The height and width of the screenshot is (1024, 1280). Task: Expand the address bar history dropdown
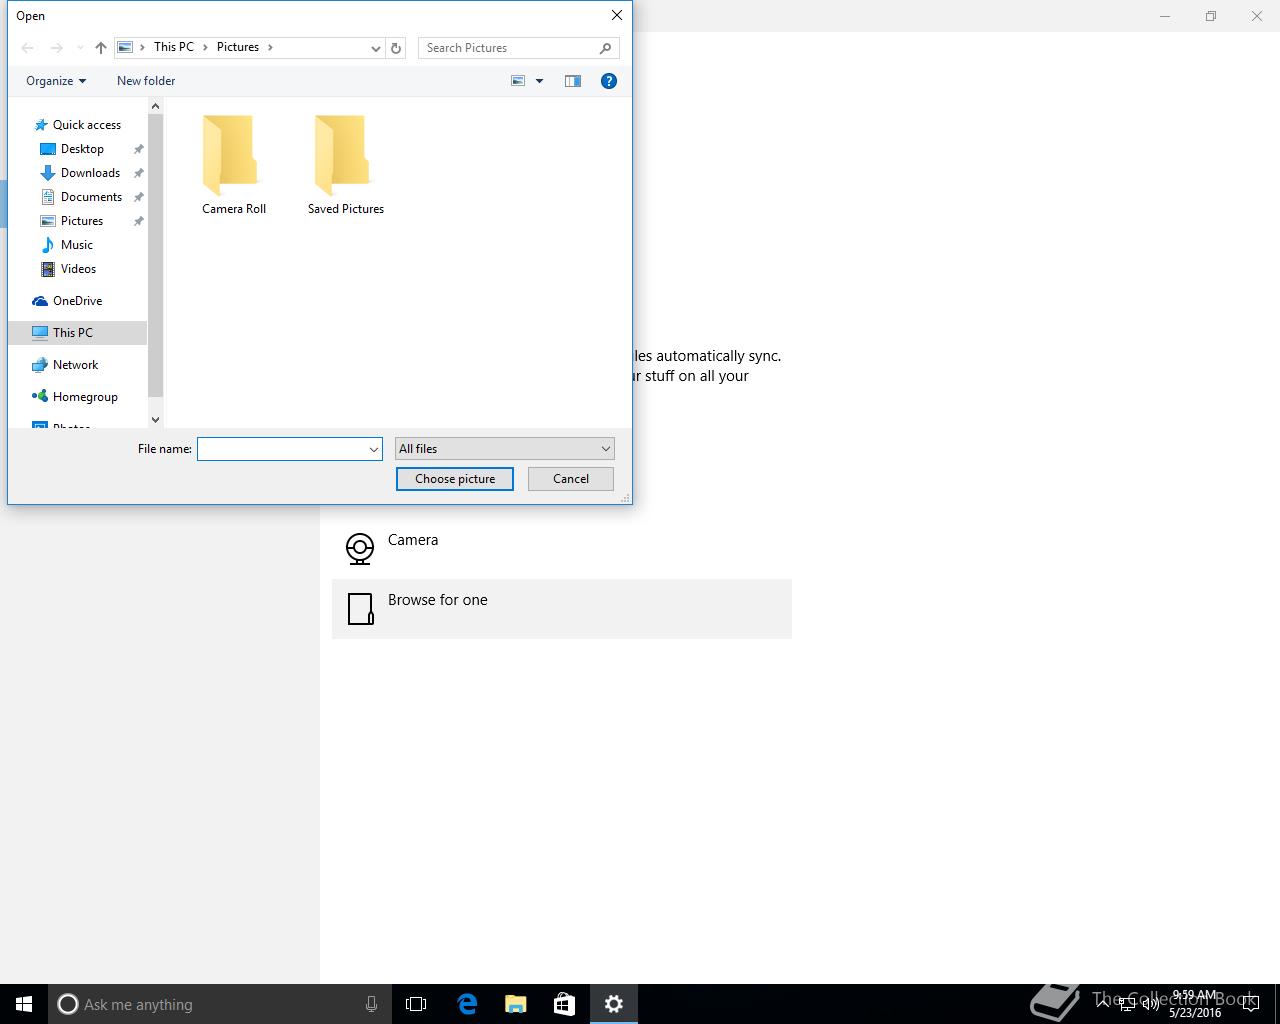click(376, 48)
